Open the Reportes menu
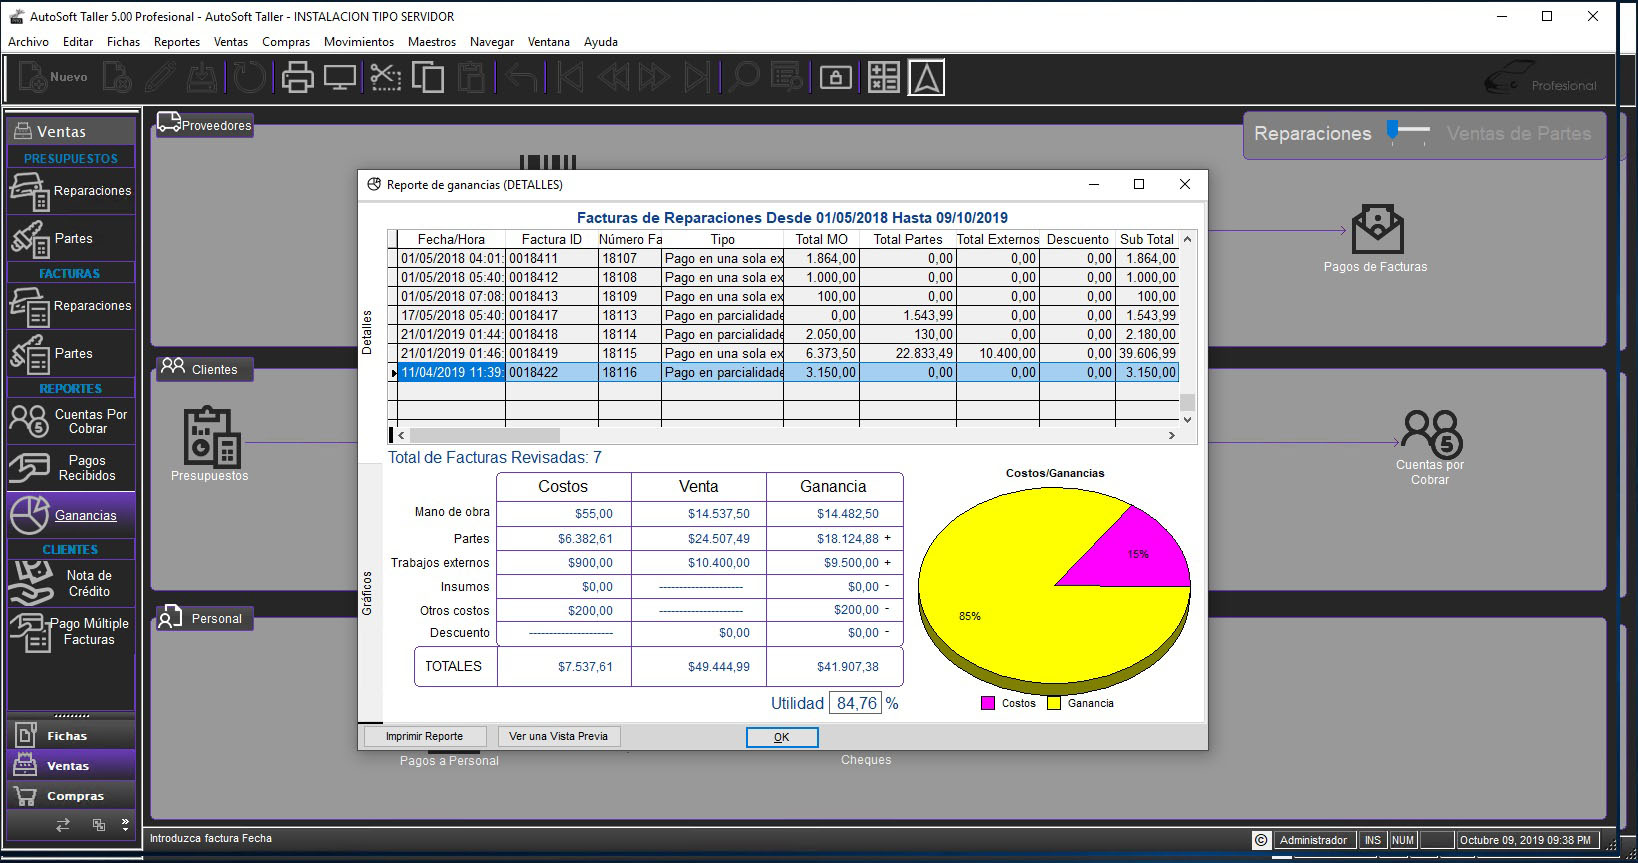This screenshot has width=1638, height=863. (x=177, y=42)
